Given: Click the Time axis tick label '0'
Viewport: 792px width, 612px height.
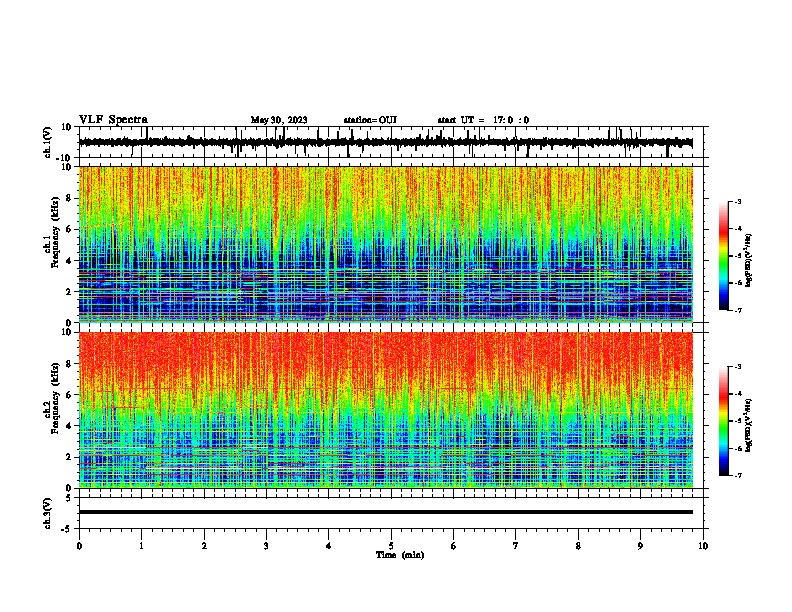Looking at the screenshot, I should (x=79, y=546).
